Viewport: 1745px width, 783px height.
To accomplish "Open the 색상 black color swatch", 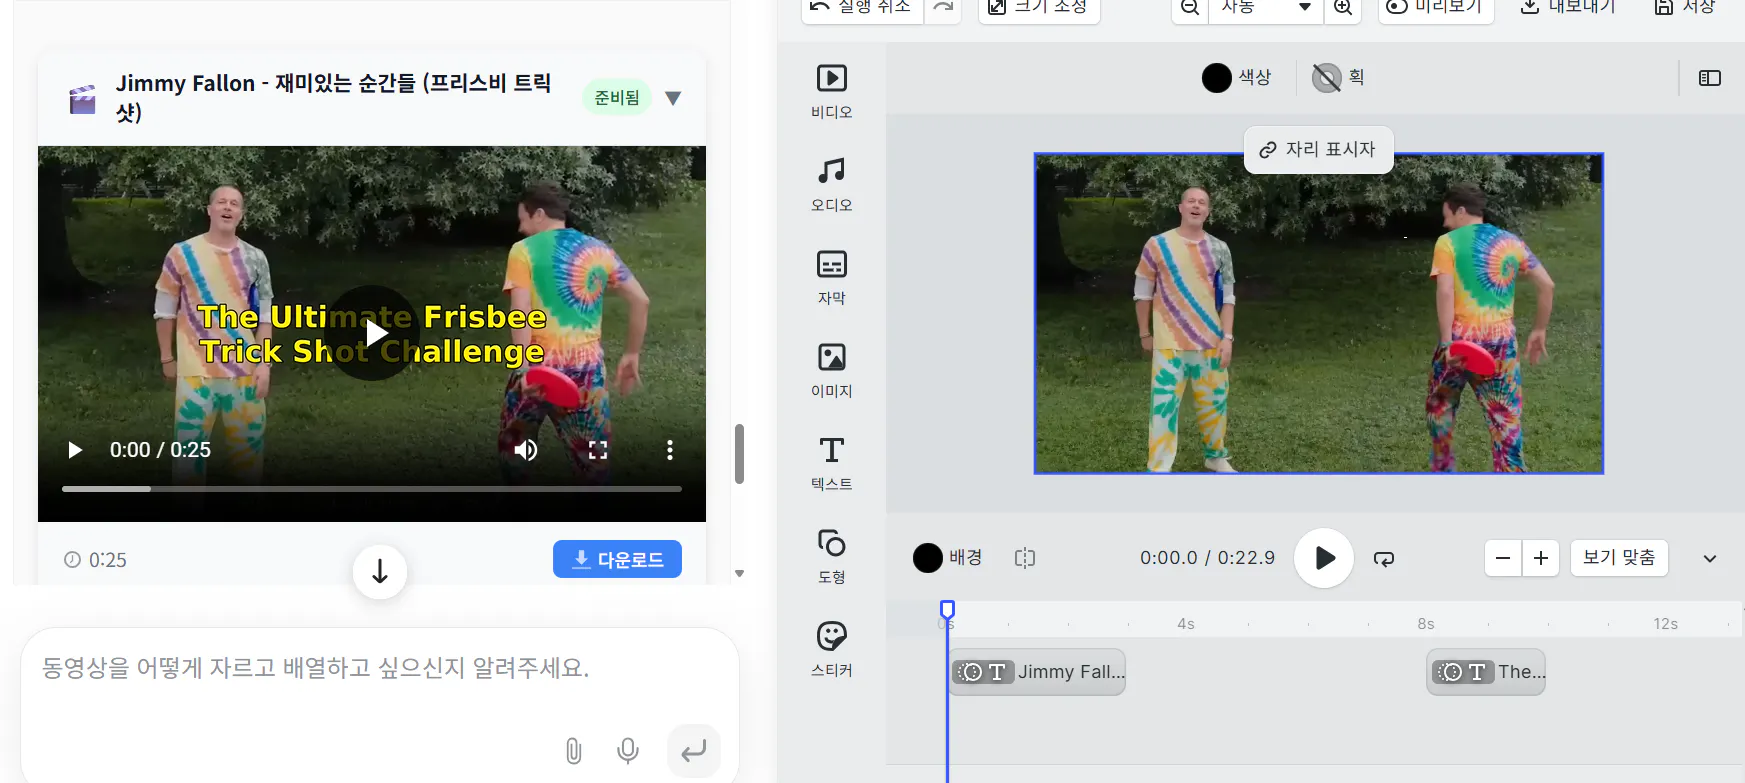I will click(x=1216, y=78).
